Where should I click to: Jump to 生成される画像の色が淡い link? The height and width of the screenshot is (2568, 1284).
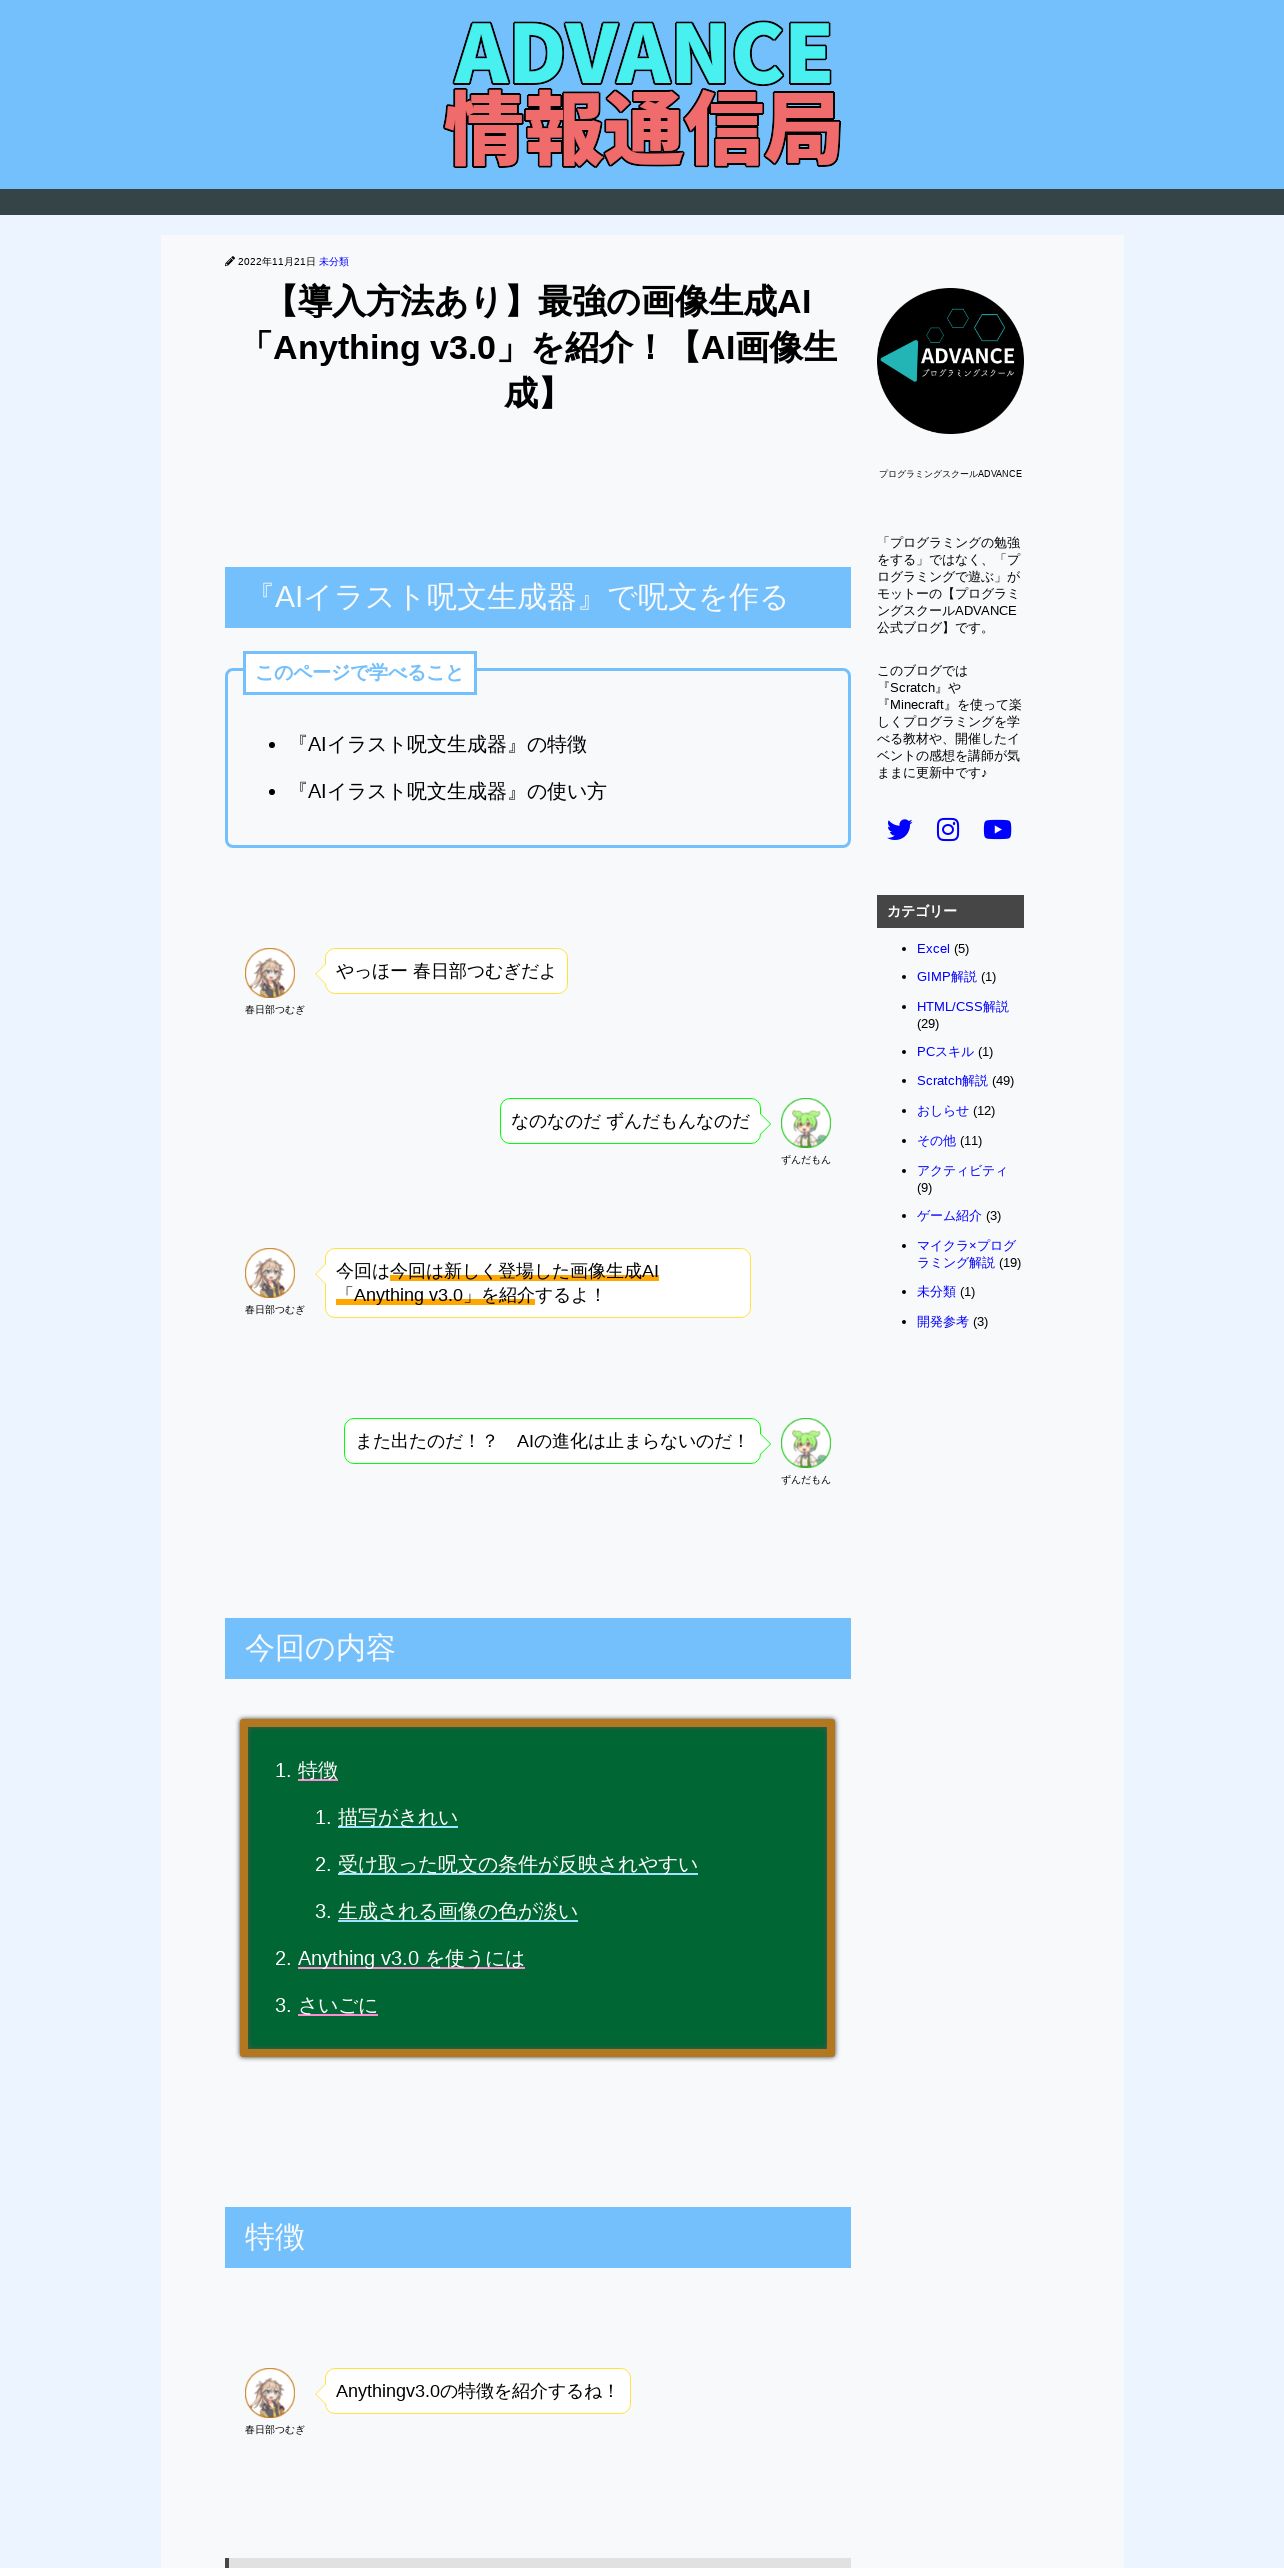[457, 1912]
